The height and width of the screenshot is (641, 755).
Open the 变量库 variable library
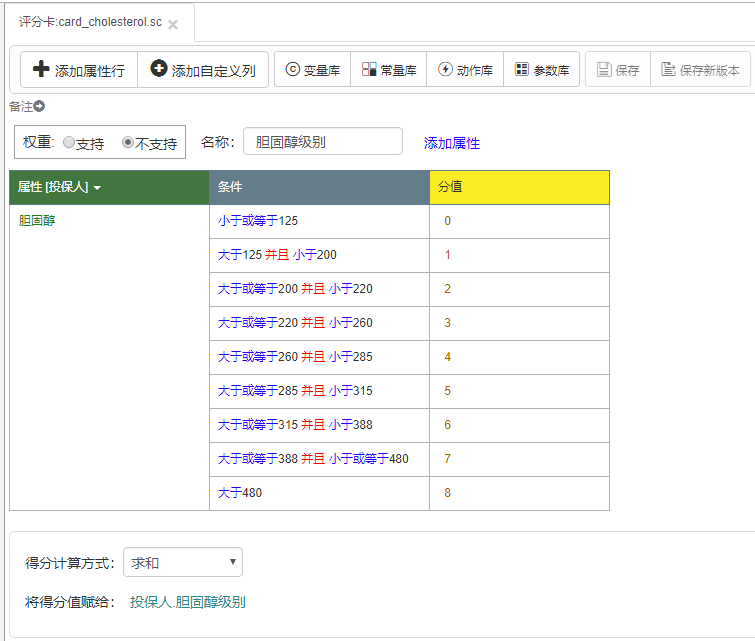tap(312, 70)
